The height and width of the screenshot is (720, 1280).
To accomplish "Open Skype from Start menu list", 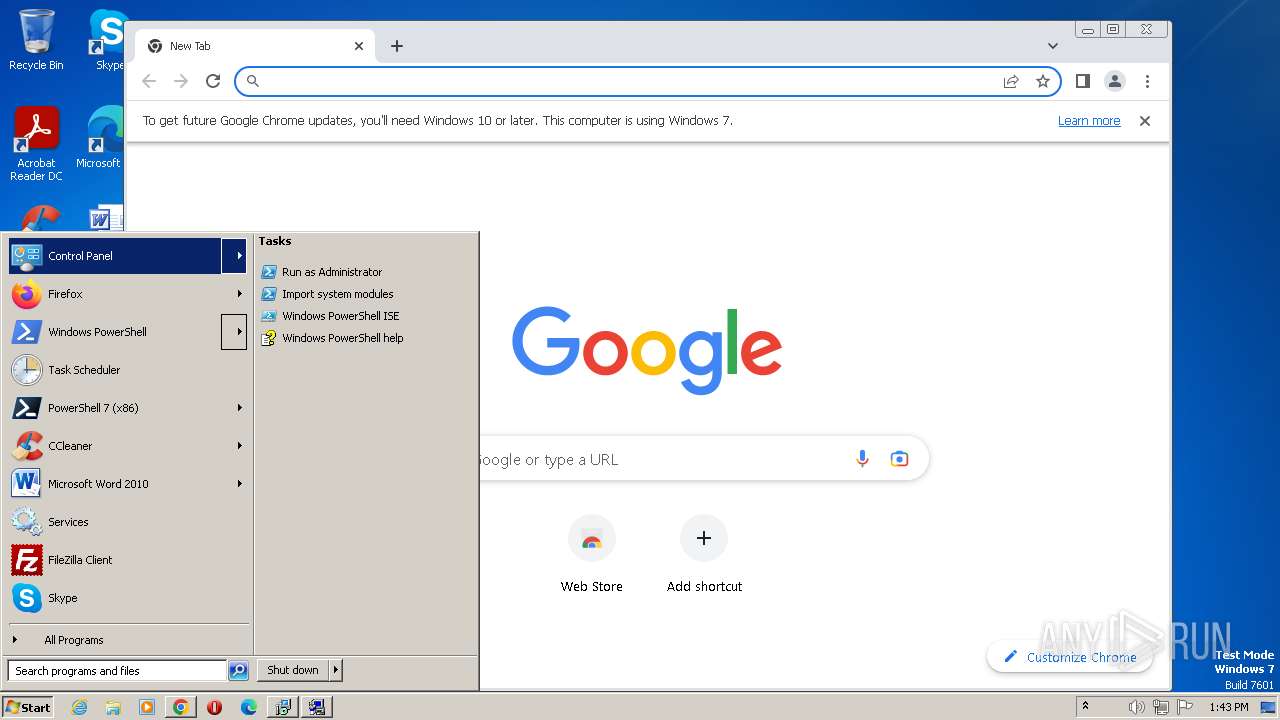I will pos(127,598).
